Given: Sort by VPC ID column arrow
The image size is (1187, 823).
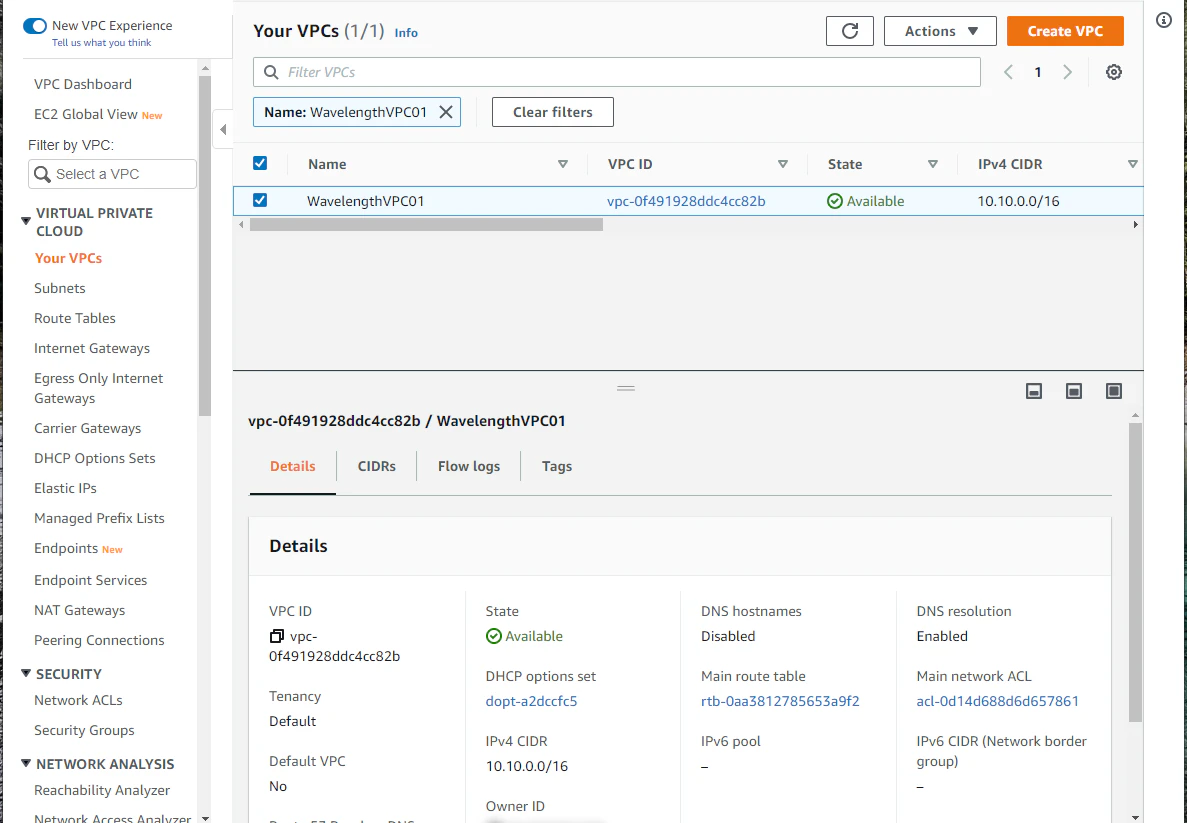Looking at the screenshot, I should tap(783, 164).
